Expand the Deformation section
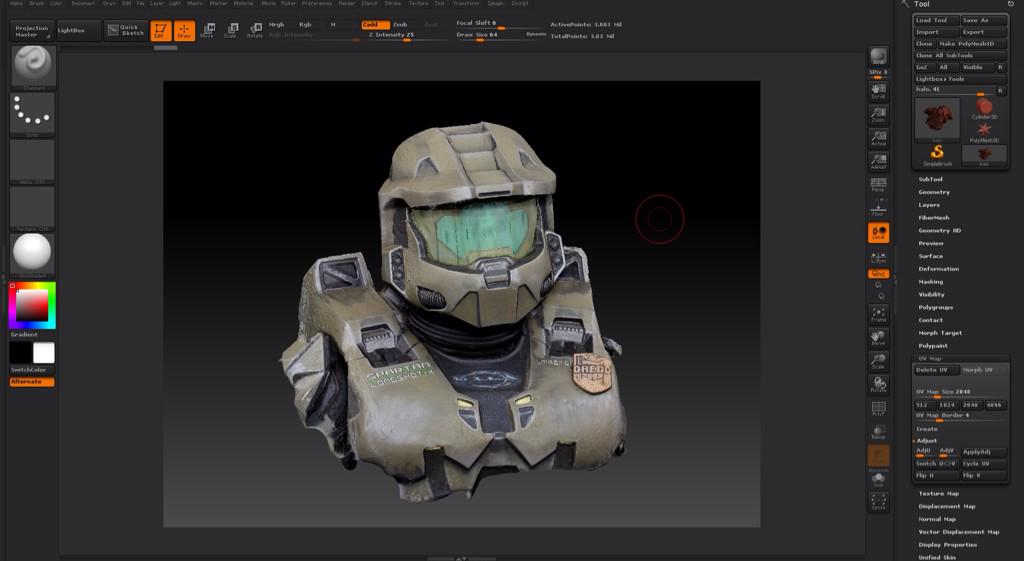The image size is (1024, 561). pos(938,269)
